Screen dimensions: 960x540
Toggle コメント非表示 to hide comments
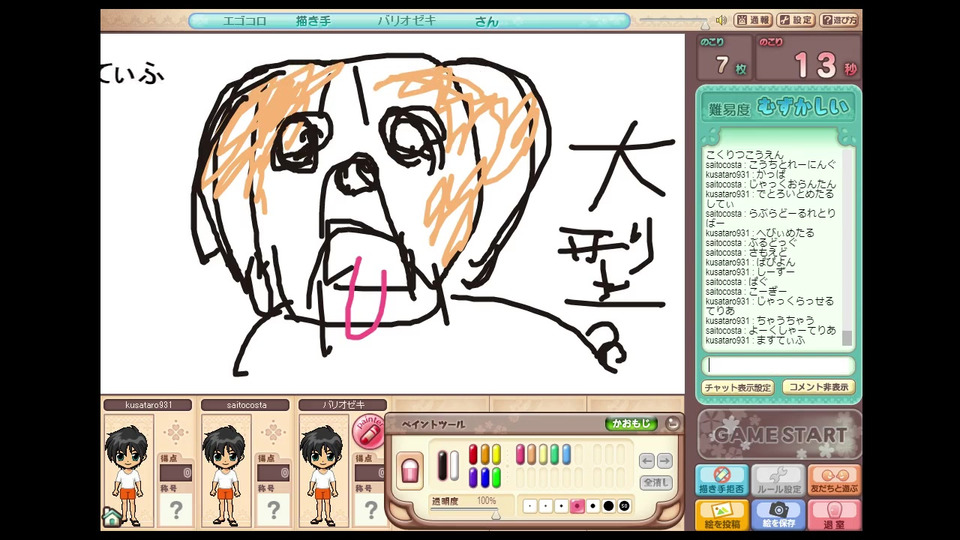[x=819, y=388]
